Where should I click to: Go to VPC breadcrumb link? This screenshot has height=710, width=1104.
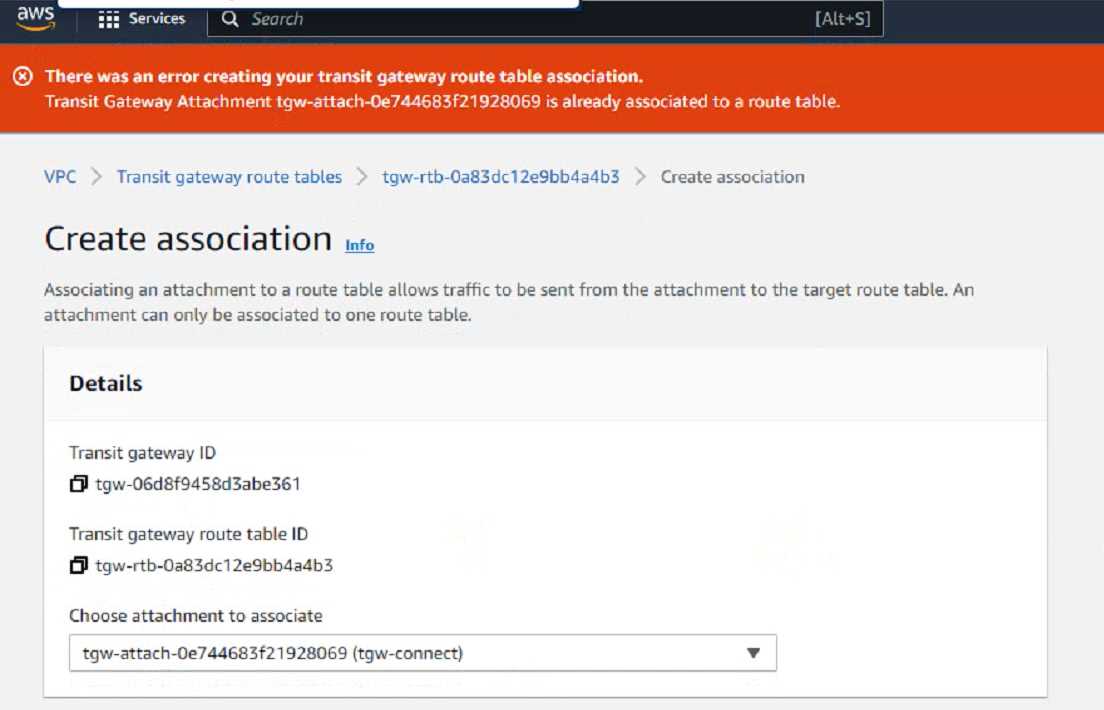coord(60,177)
